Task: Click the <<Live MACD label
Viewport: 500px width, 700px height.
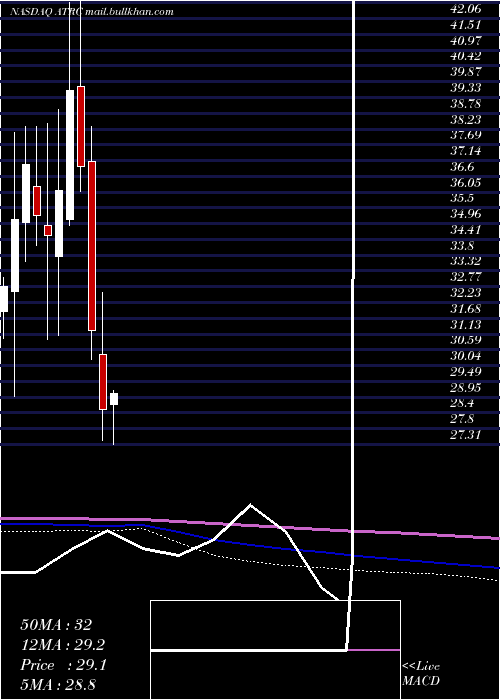Action: 421,674
